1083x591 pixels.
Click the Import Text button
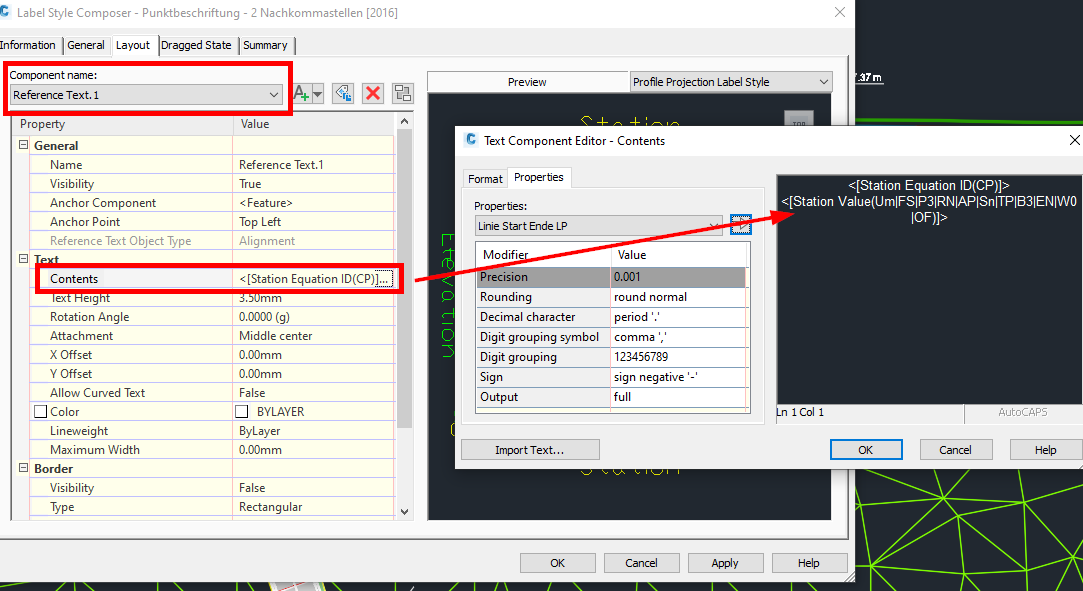click(530, 449)
